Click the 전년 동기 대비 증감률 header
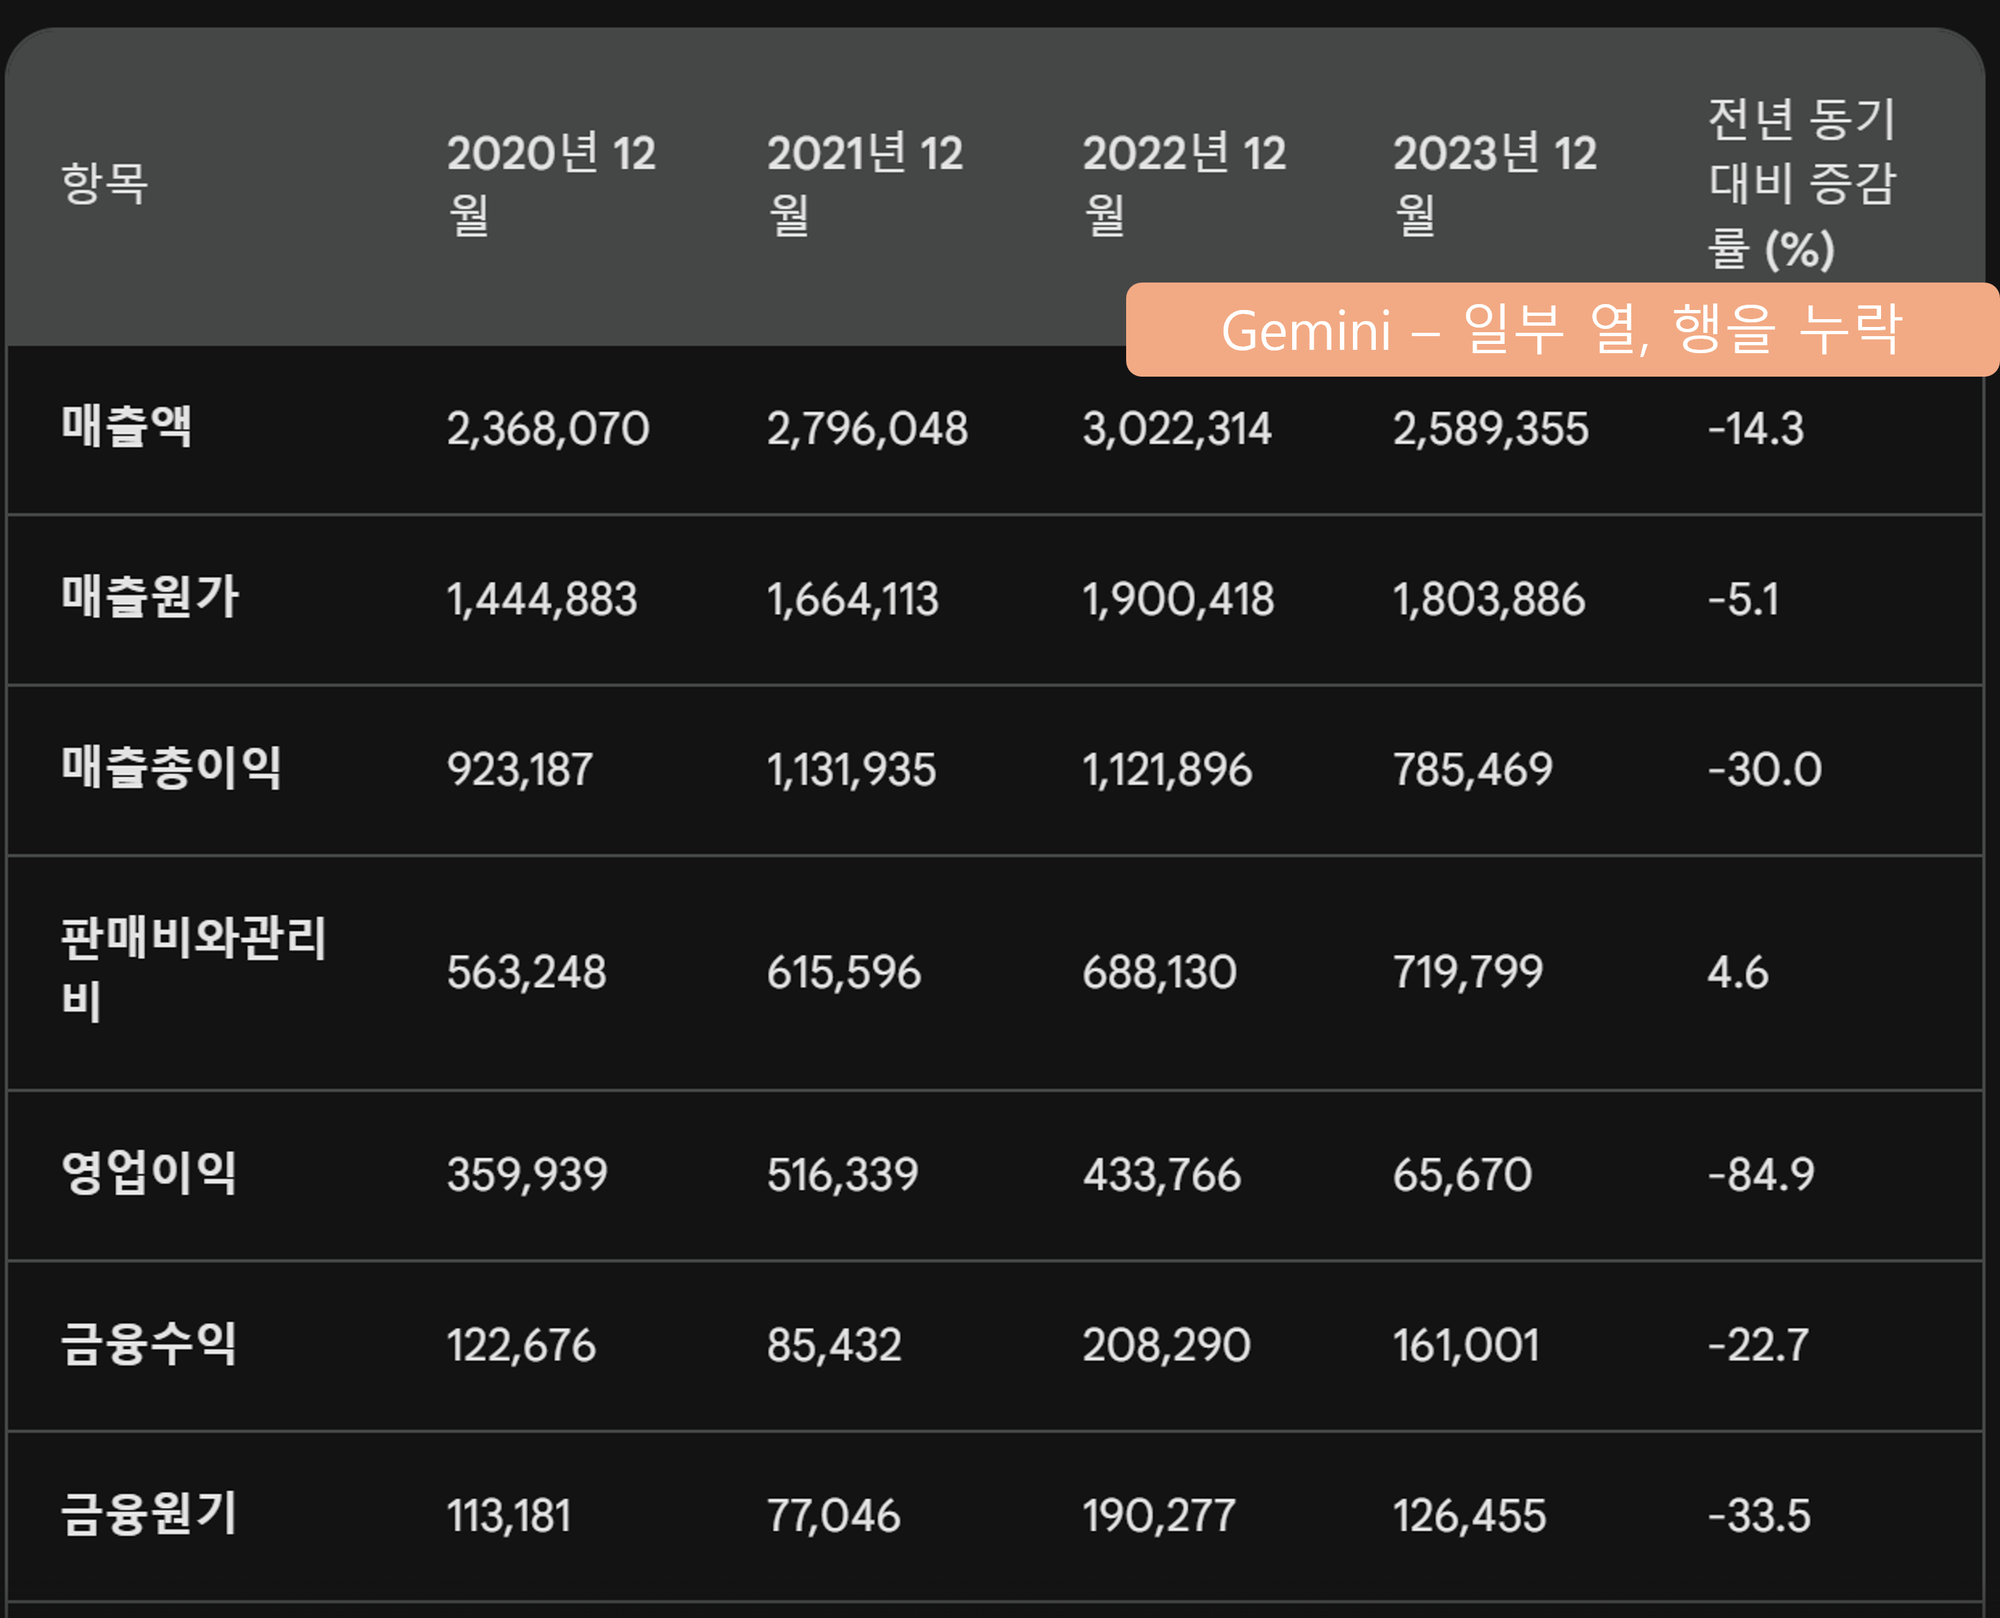The image size is (2000, 1618). (x=1801, y=184)
